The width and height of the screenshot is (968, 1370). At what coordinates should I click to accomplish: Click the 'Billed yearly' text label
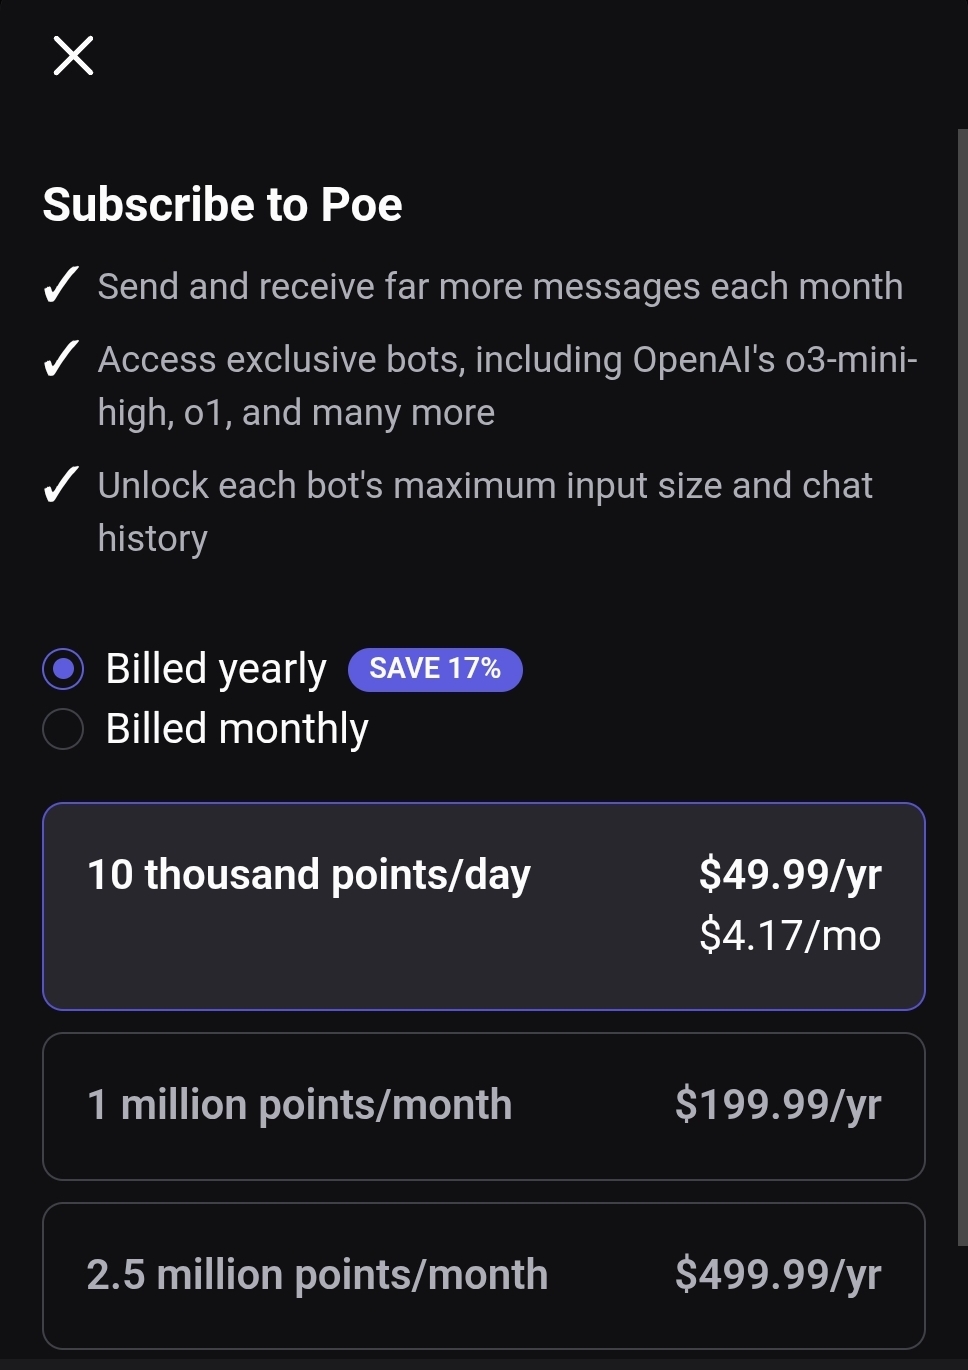click(x=216, y=669)
